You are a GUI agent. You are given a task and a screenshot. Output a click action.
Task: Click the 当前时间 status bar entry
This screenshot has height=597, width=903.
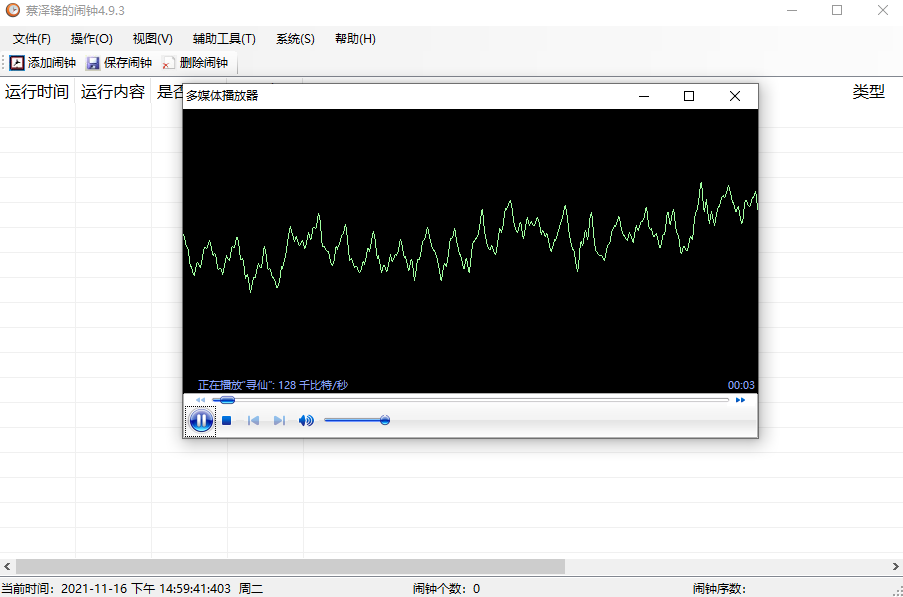pyautogui.click(x=132, y=588)
